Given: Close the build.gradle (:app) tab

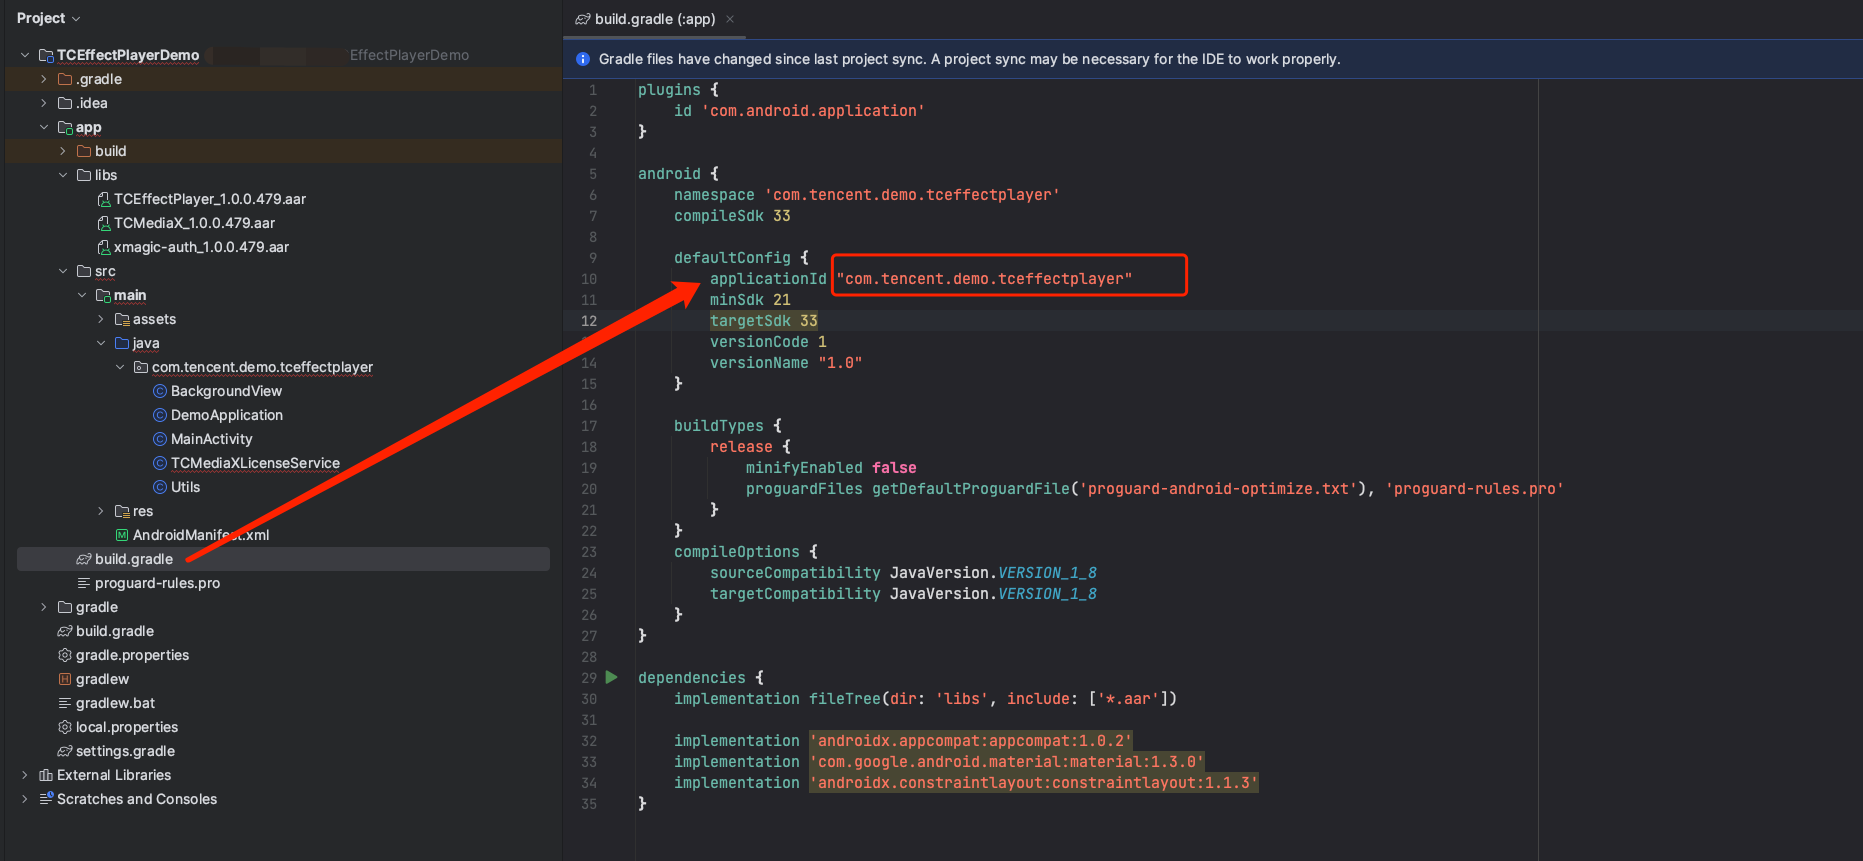Looking at the screenshot, I should 730,19.
